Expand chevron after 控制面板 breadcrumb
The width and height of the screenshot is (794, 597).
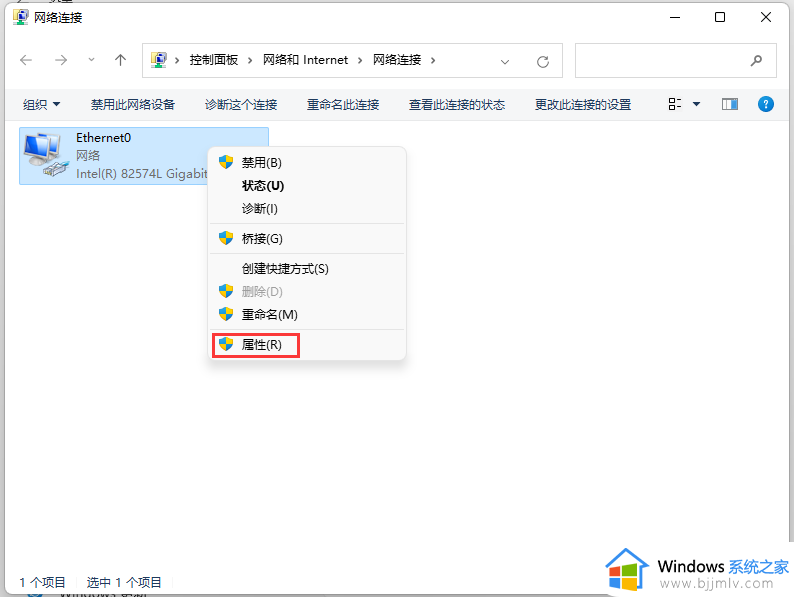coord(250,61)
